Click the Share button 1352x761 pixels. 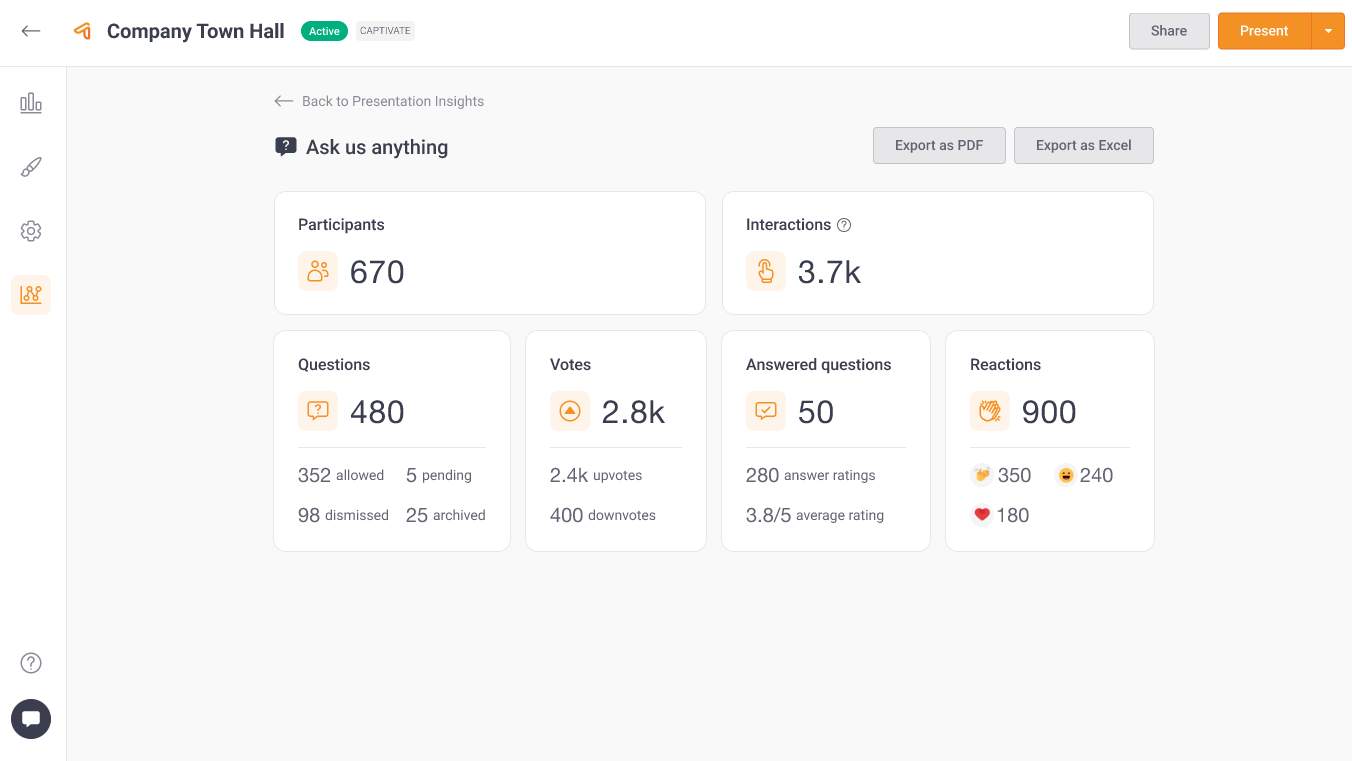point(1169,31)
